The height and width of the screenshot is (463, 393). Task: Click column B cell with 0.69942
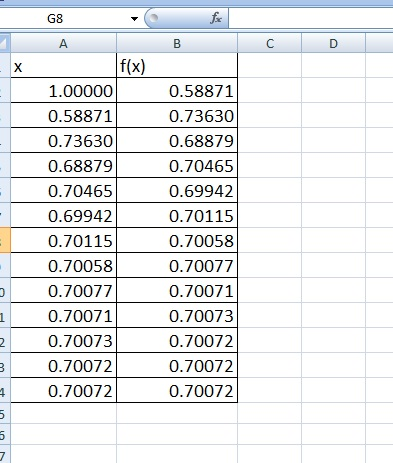(177, 190)
